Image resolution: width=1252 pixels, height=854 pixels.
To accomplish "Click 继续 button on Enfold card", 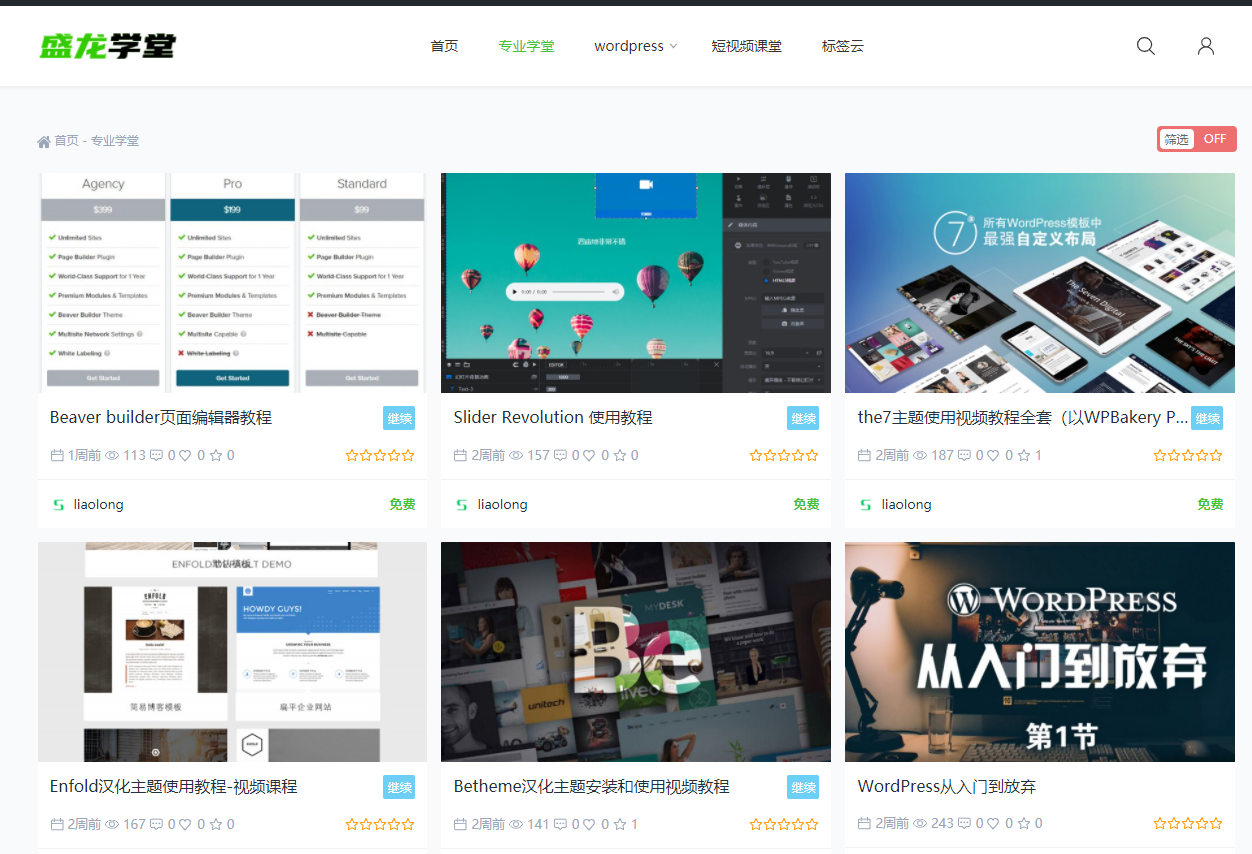I will (x=399, y=787).
